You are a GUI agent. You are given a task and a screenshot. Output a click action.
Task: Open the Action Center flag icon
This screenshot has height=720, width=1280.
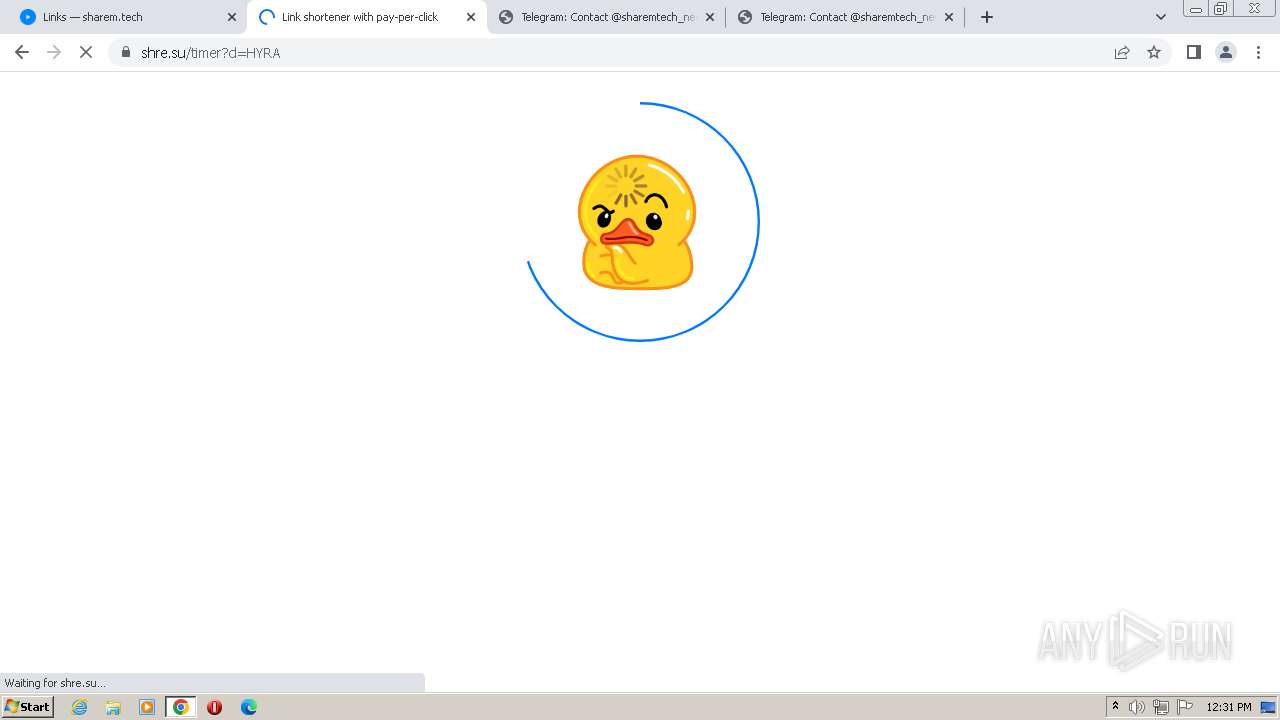click(x=1185, y=707)
